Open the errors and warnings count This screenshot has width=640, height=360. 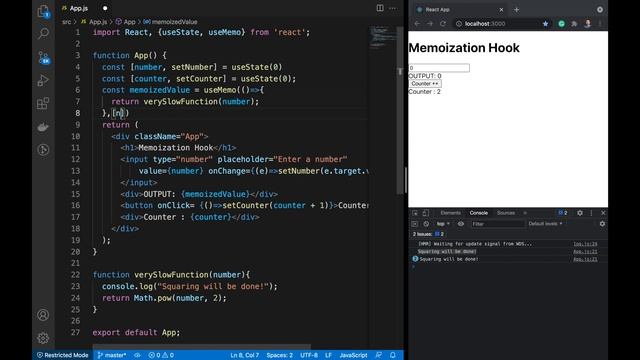tap(161, 355)
